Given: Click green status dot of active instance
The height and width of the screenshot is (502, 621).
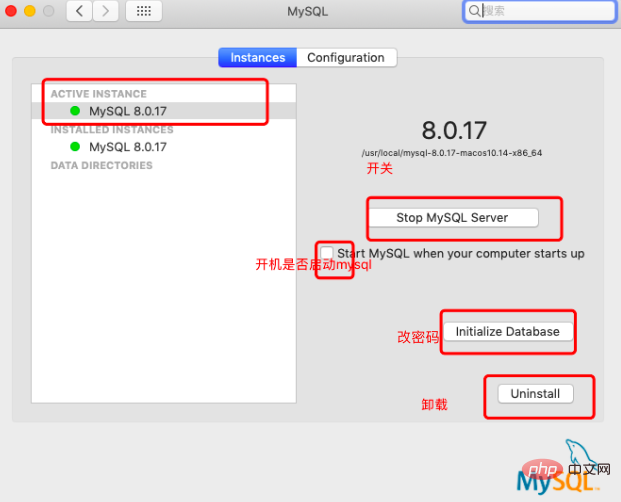Looking at the screenshot, I should click(x=75, y=111).
